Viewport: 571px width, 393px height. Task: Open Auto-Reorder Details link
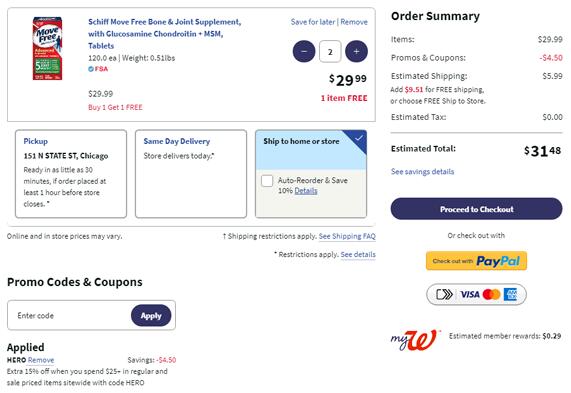tap(306, 191)
